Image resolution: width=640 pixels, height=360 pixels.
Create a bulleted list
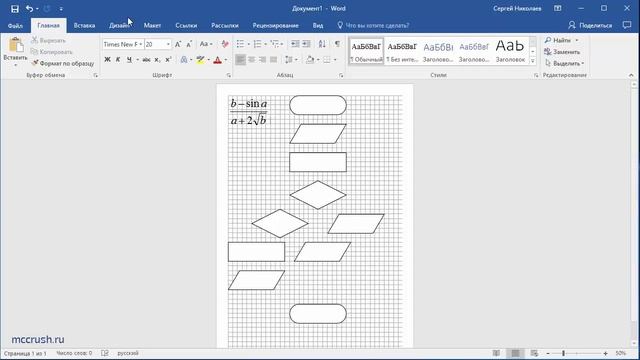click(x=240, y=44)
